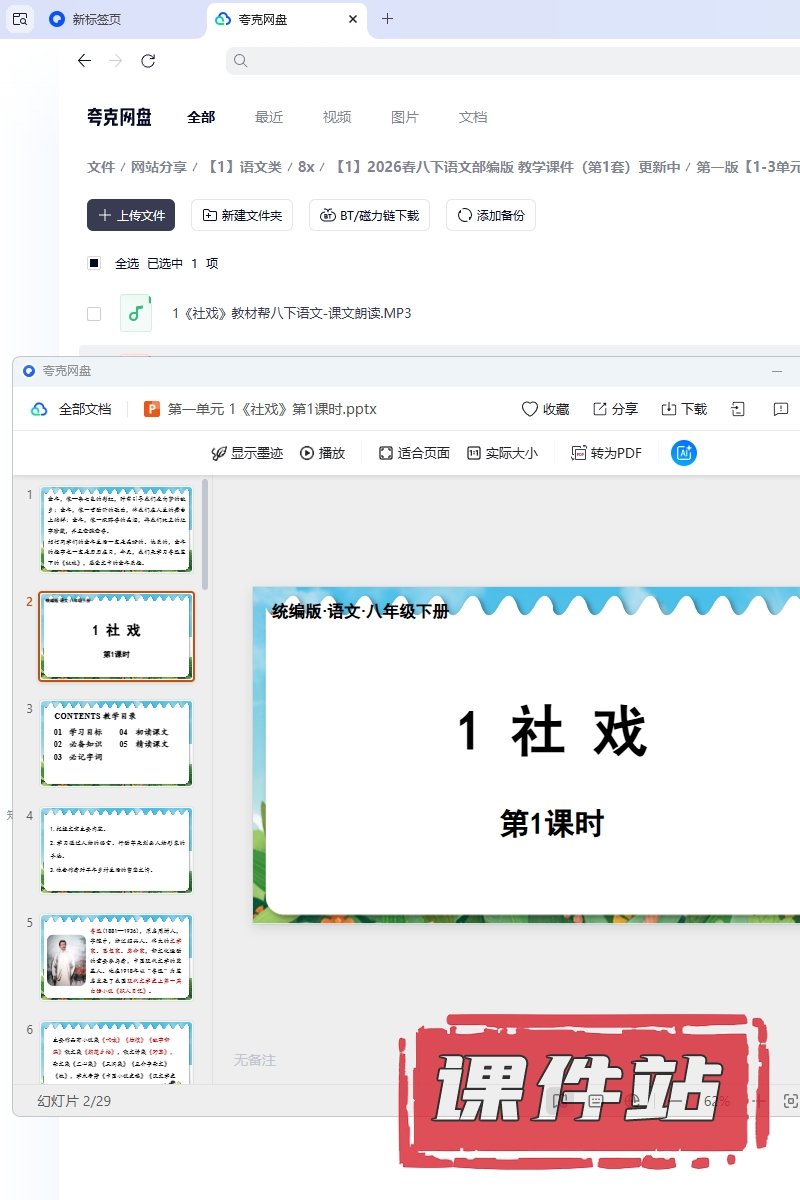Convert the presentation with 转为PDF
The image size is (800, 1200).
point(606,453)
